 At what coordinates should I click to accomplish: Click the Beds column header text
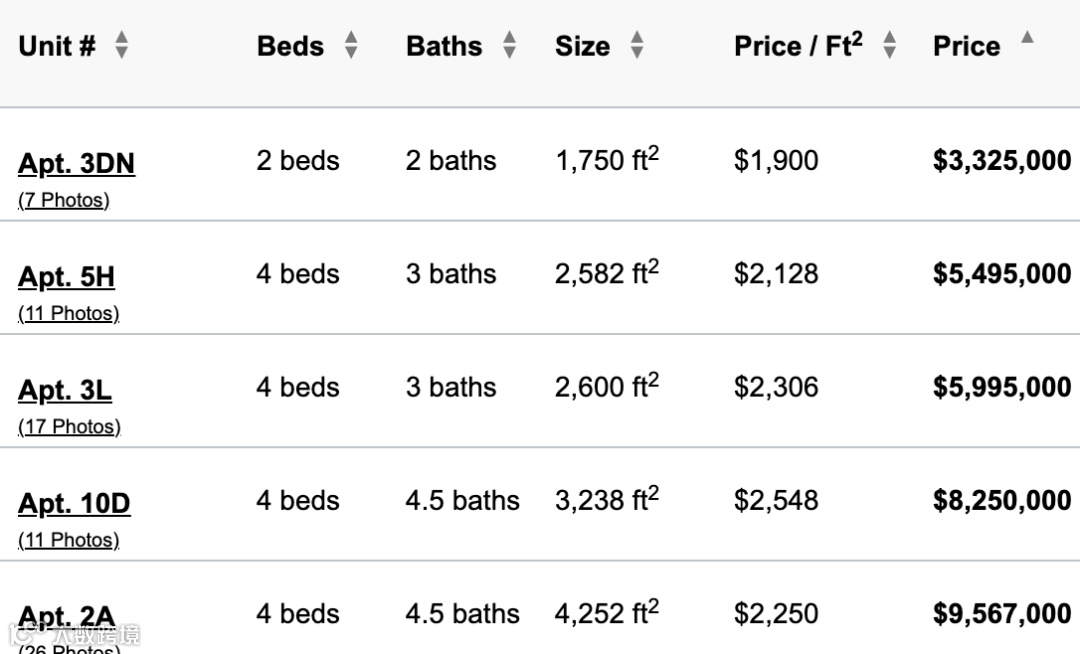coord(290,46)
